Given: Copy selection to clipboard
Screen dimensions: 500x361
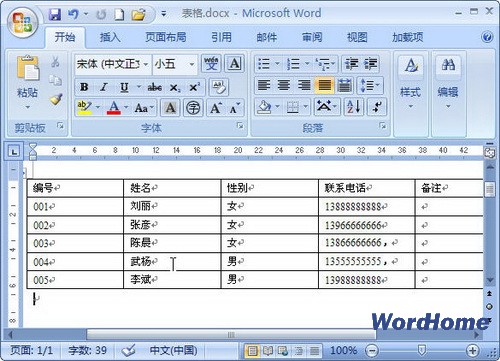Looking at the screenshot, I should tap(55, 80).
